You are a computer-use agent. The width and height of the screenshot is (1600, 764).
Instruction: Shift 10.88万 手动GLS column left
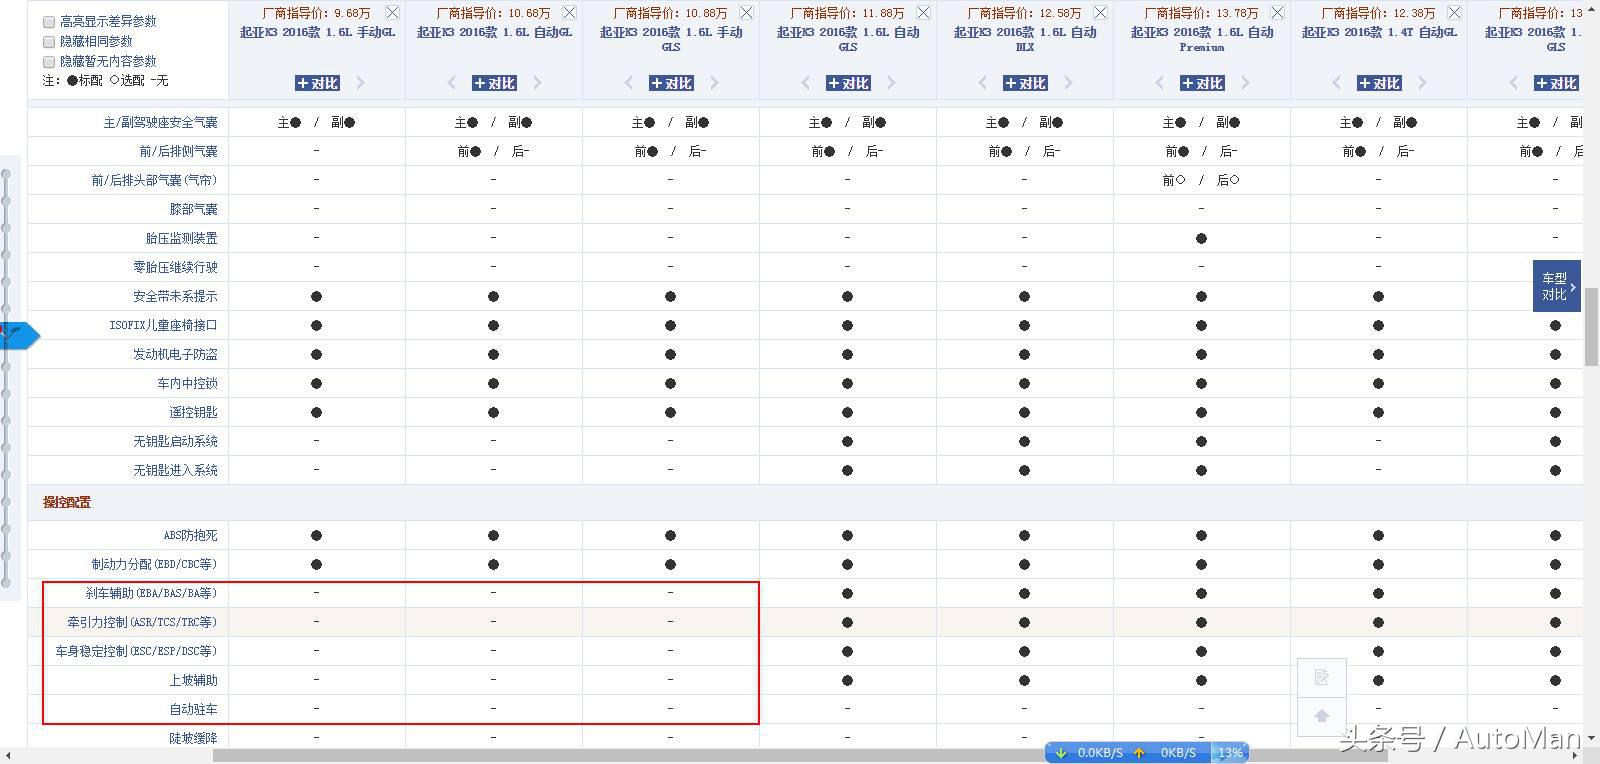628,83
